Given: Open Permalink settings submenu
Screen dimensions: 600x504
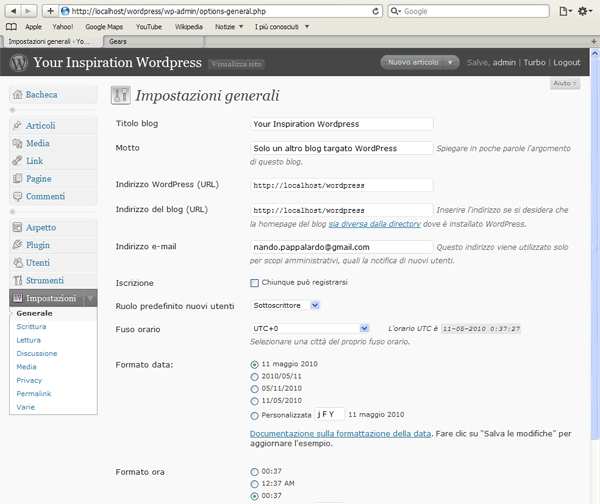Looking at the screenshot, I should point(34,393).
